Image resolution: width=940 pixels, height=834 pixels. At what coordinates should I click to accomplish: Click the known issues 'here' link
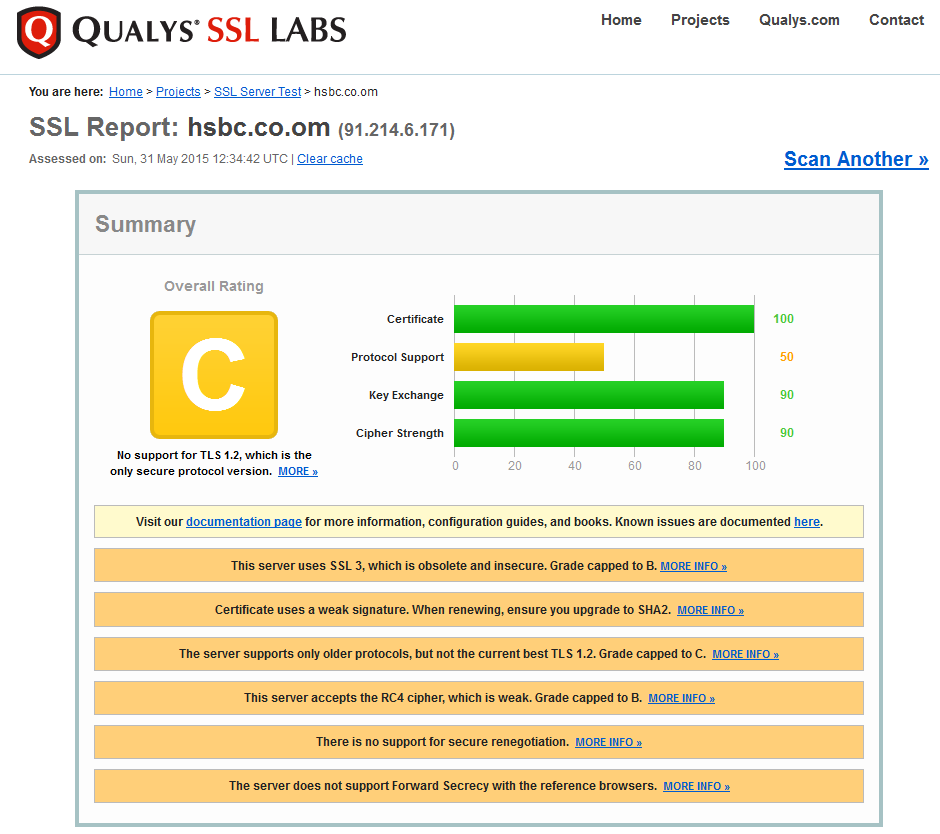[807, 522]
